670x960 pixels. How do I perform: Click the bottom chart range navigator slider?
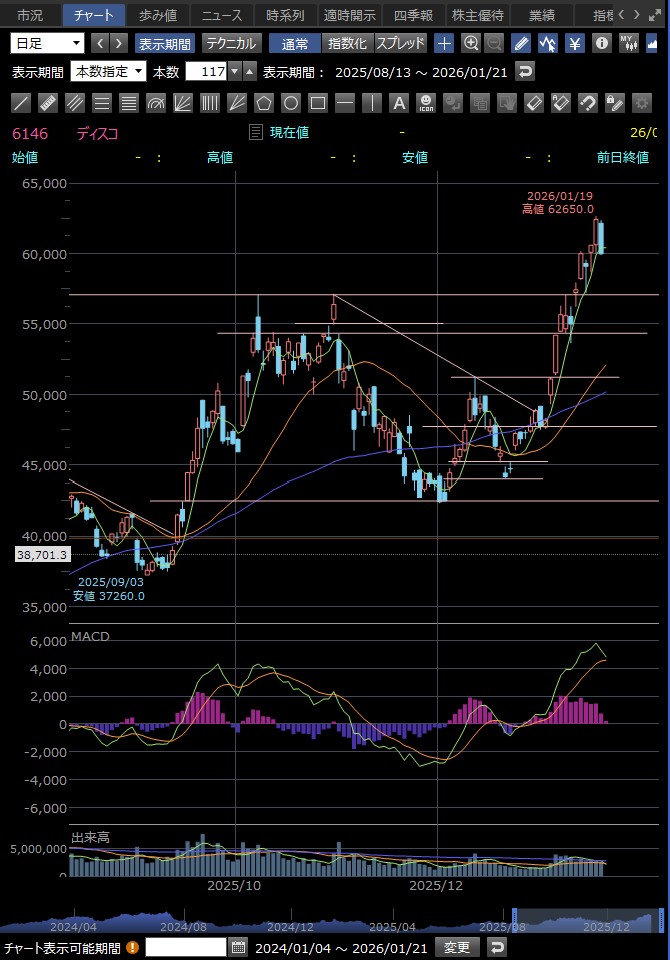(586, 918)
